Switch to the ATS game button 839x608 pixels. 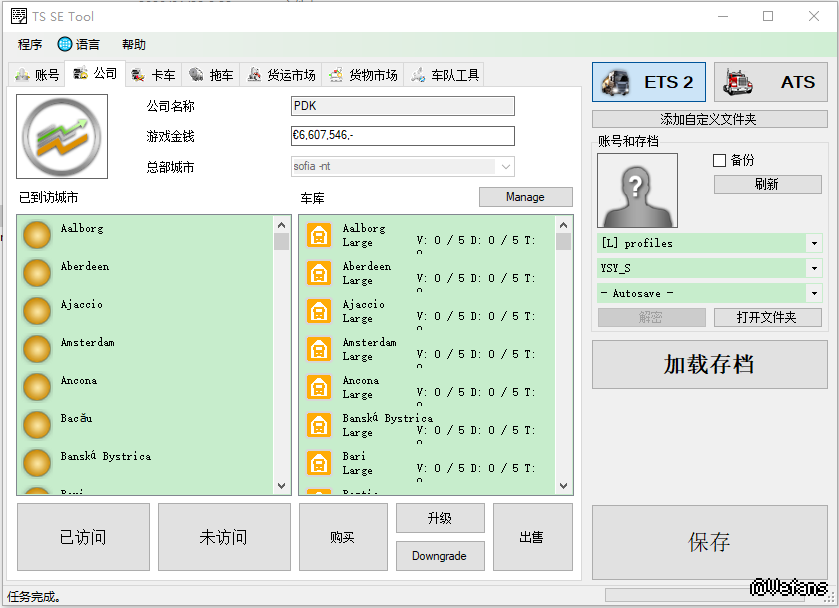771,82
